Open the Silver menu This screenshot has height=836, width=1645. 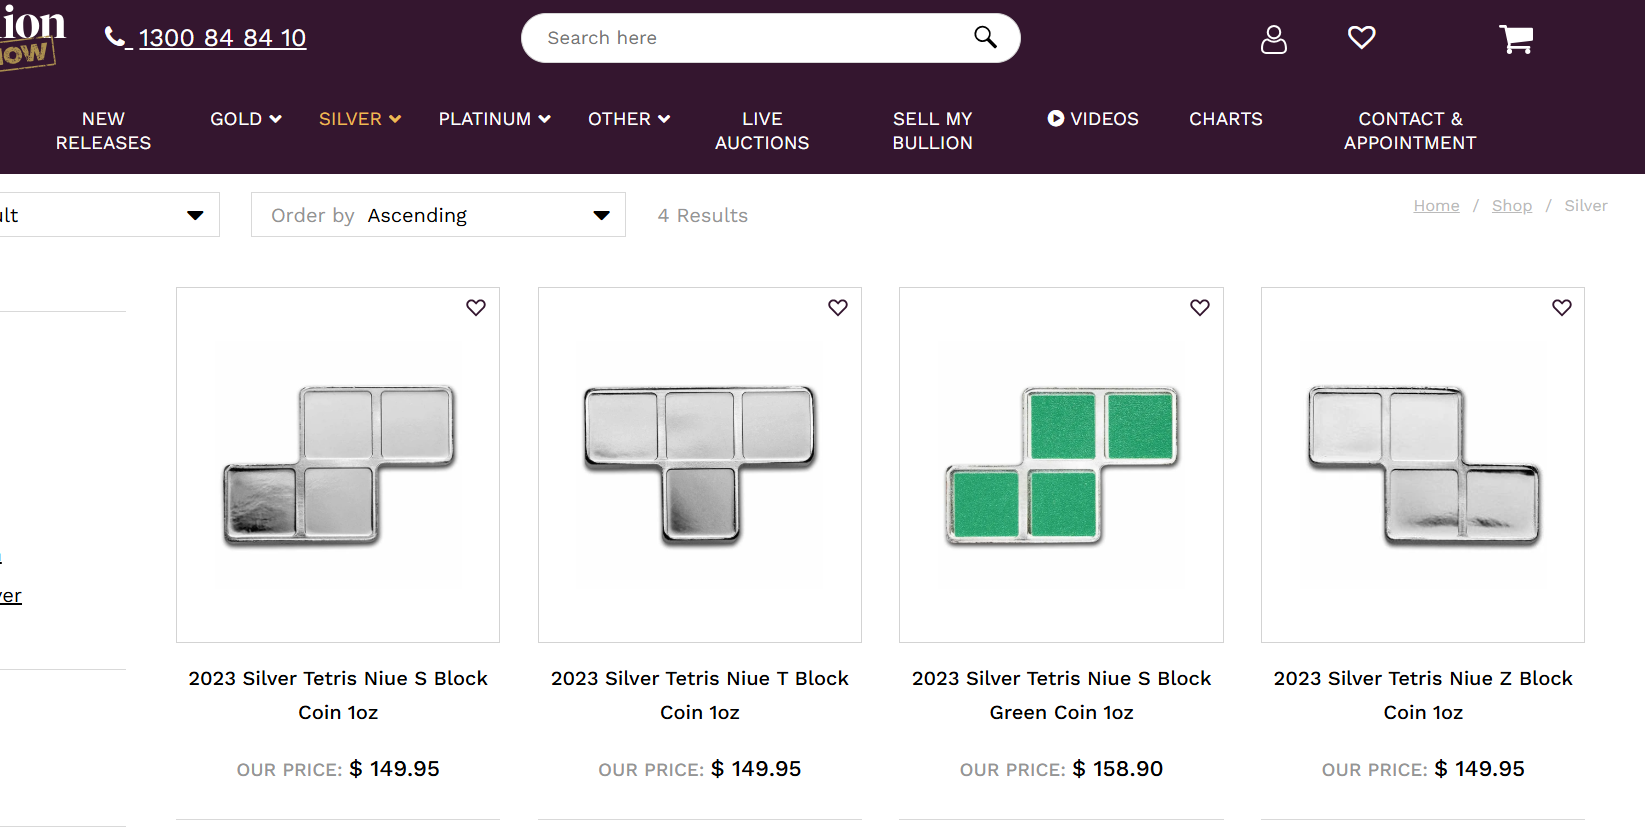click(359, 119)
